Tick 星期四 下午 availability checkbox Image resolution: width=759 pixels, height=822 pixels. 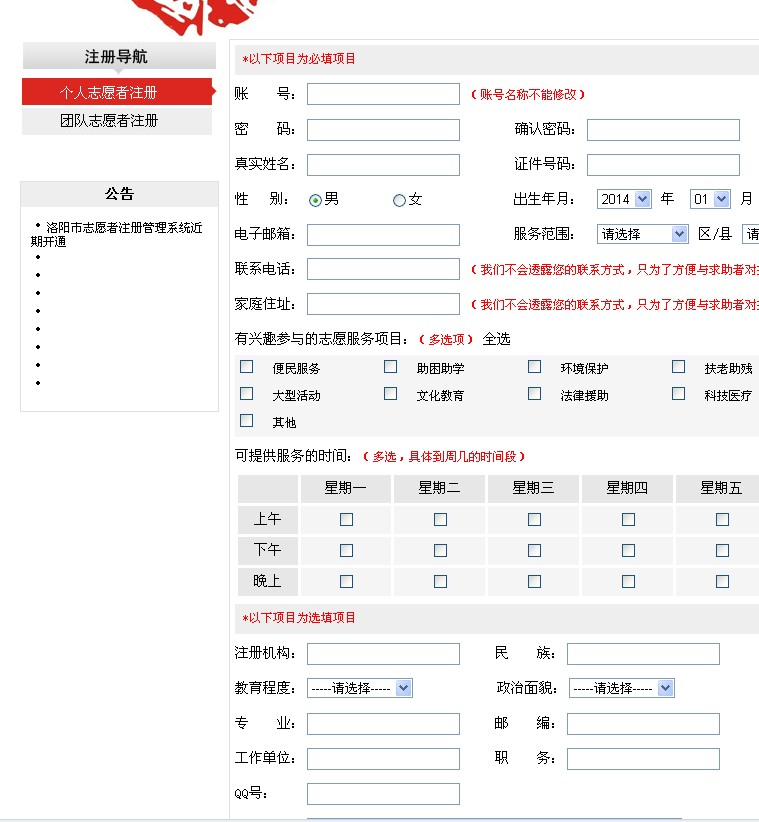[x=628, y=550]
